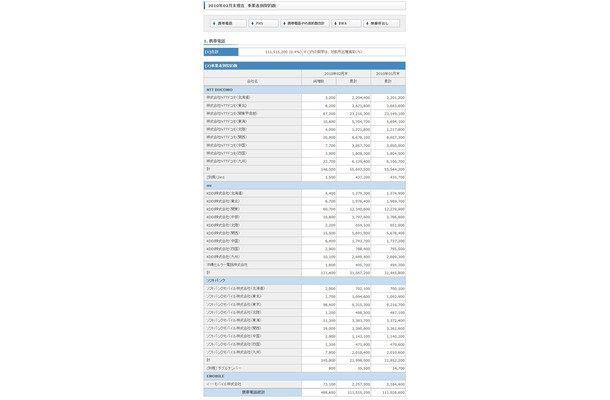Click the 'NTT DOCOMO' group header row
The width and height of the screenshot is (610, 400).
point(305,89)
